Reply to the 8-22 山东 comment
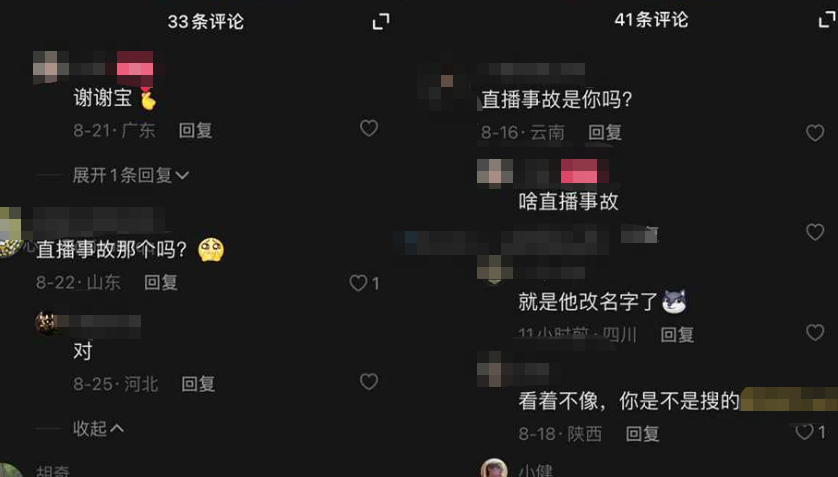The width and height of the screenshot is (838, 477). coord(161,283)
